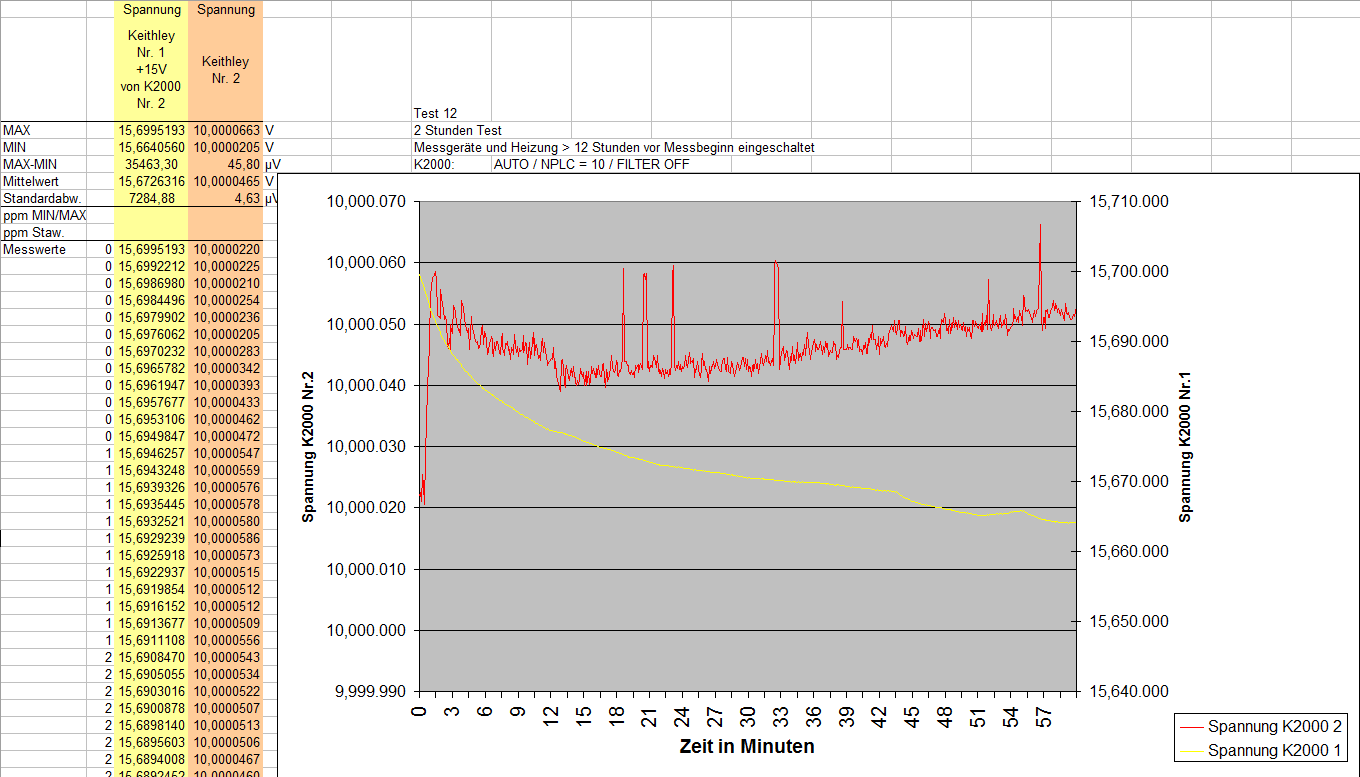The width and height of the screenshot is (1360, 777).
Task: Click the MAX-MIN value 35463,30 cell
Action: point(151,164)
